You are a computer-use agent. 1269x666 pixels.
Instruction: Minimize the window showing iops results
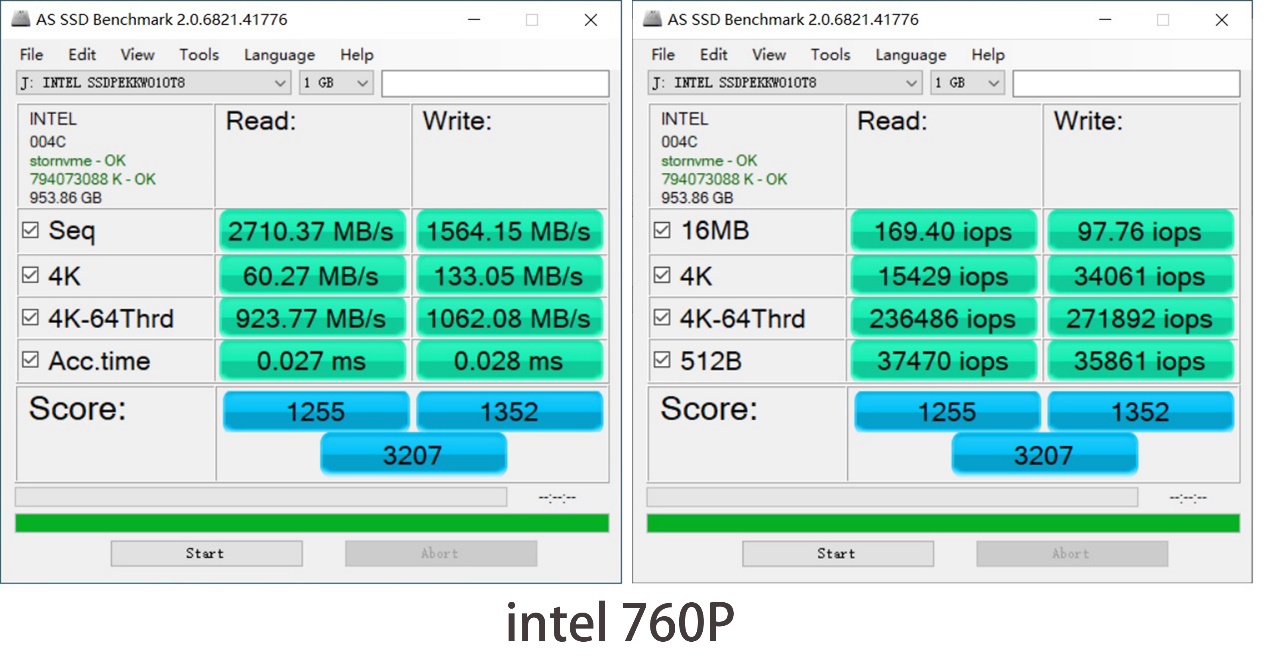(x=1104, y=20)
